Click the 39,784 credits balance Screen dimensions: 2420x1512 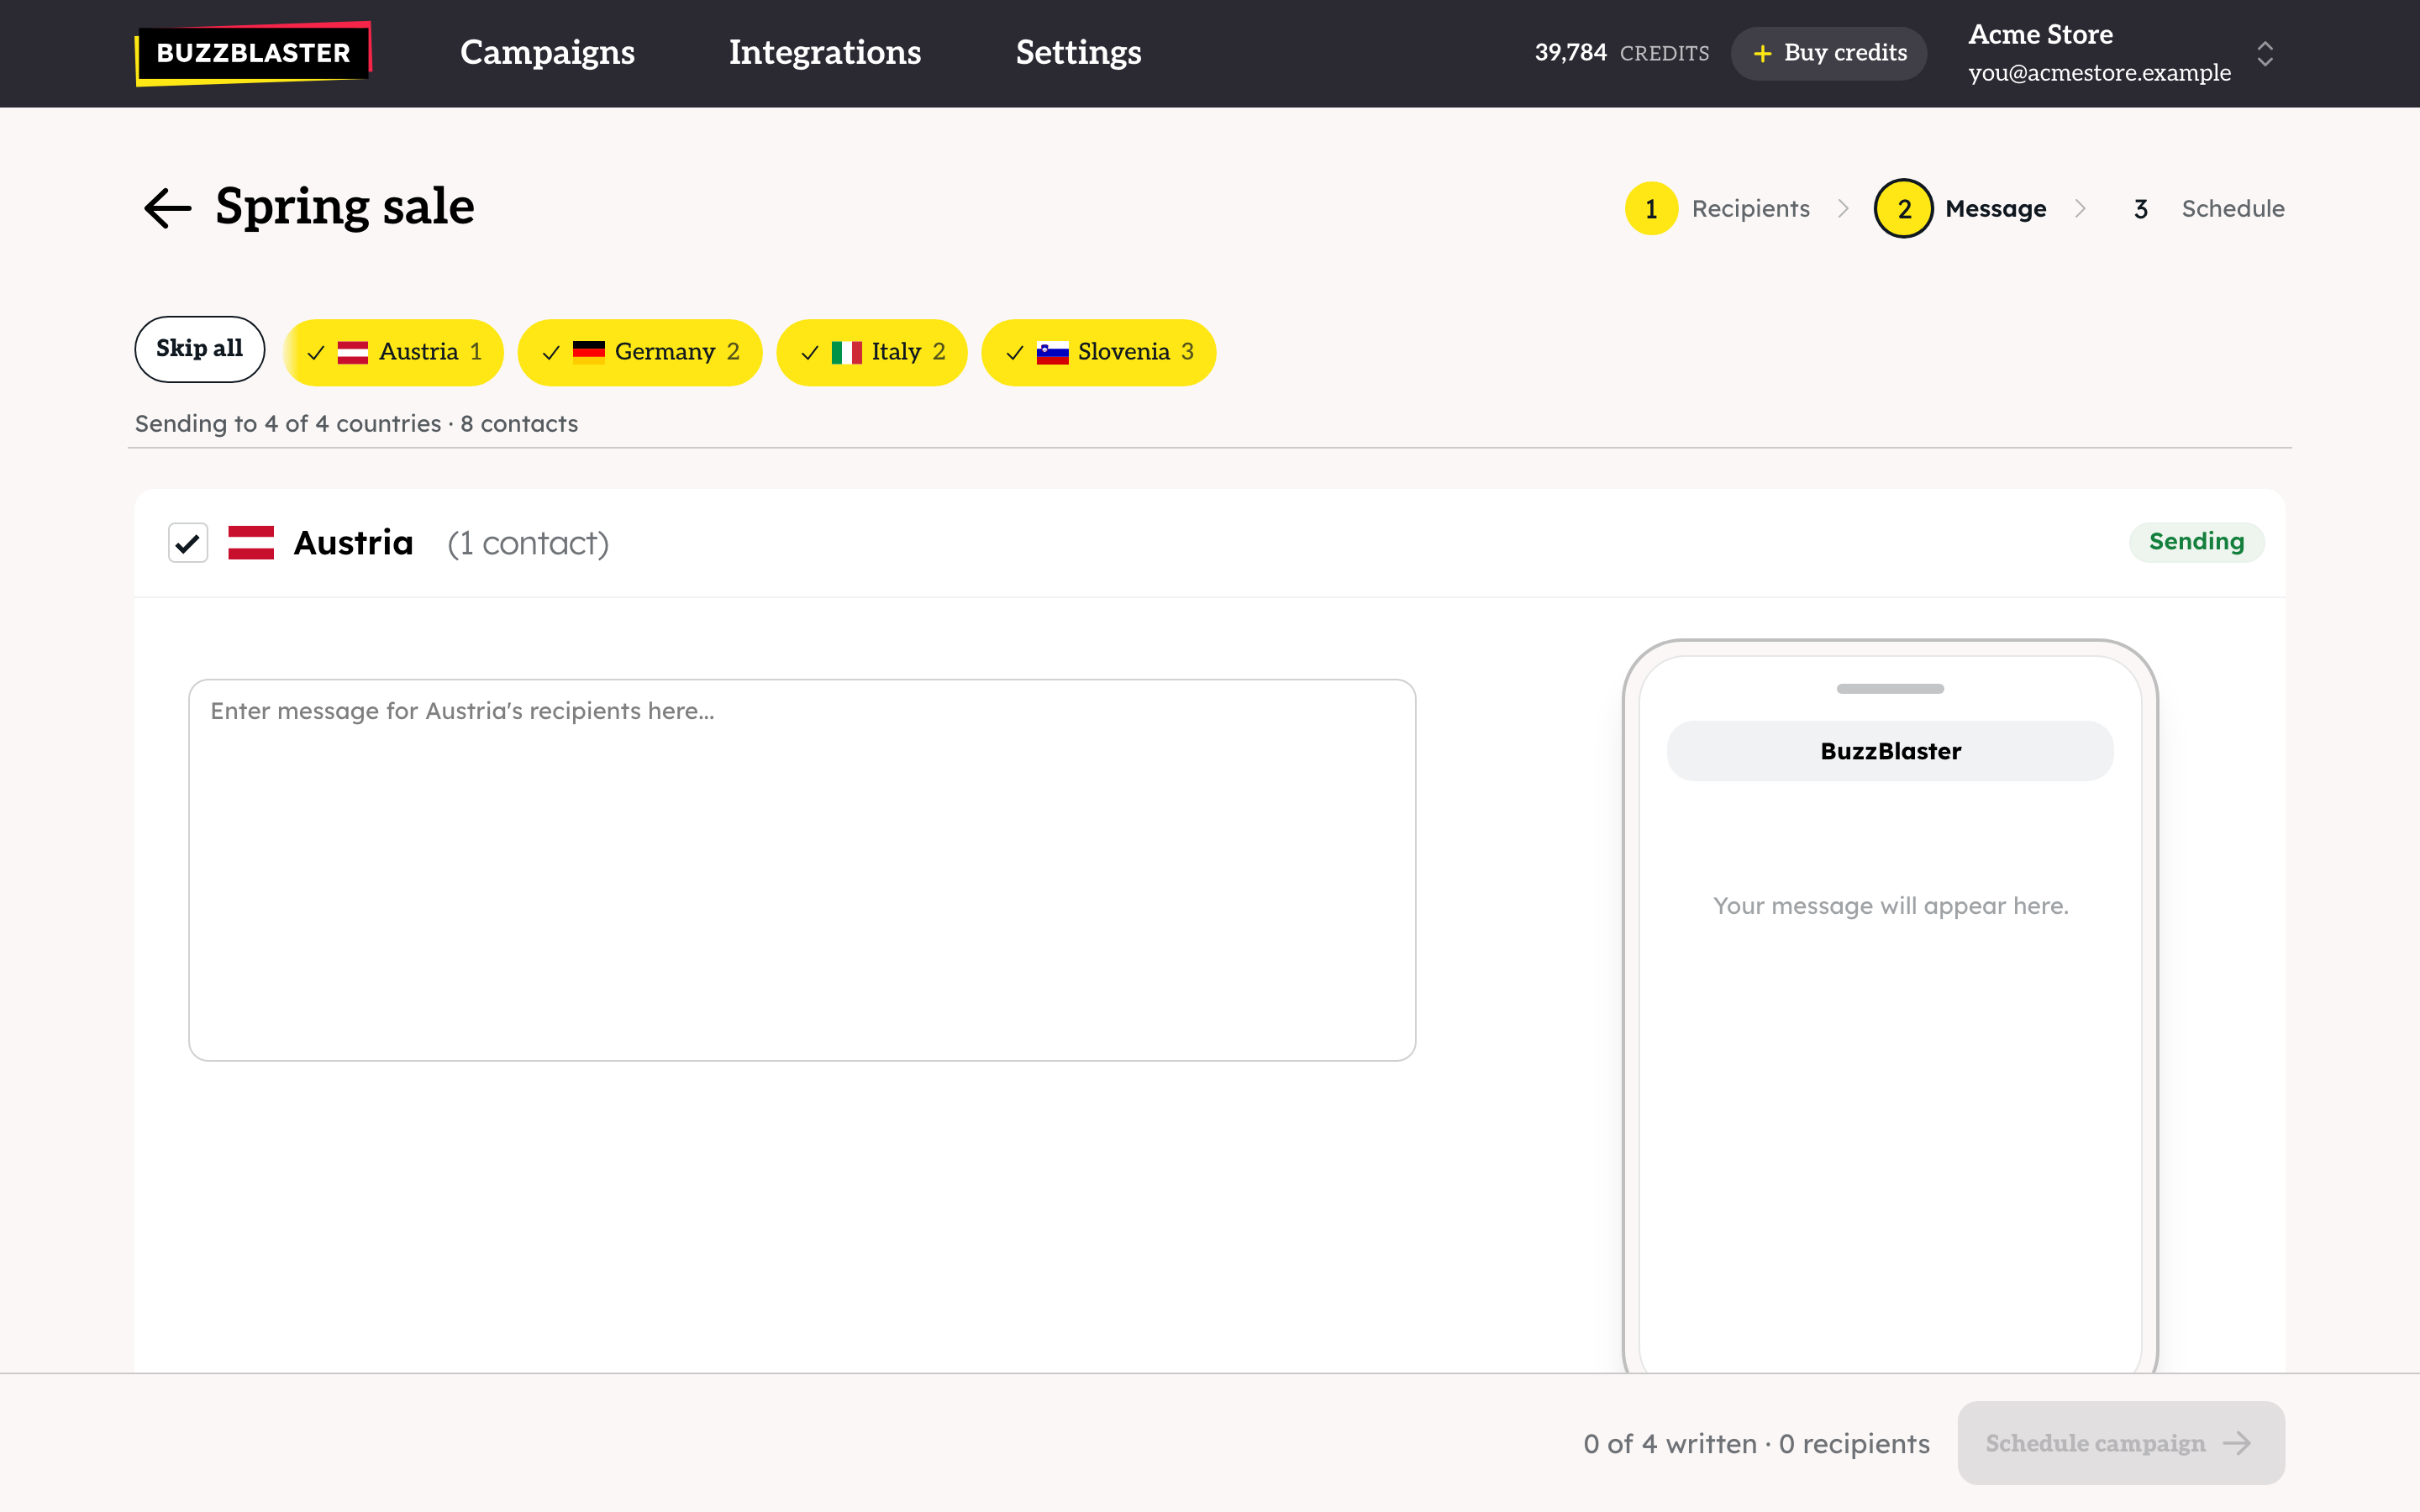1621,53
